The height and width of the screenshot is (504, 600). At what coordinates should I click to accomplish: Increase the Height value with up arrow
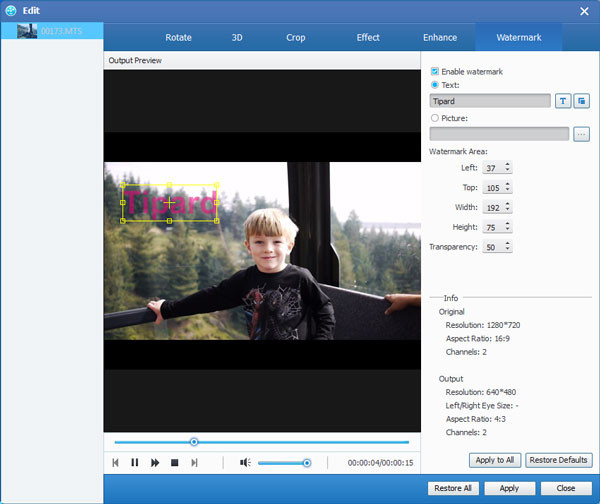507,224
